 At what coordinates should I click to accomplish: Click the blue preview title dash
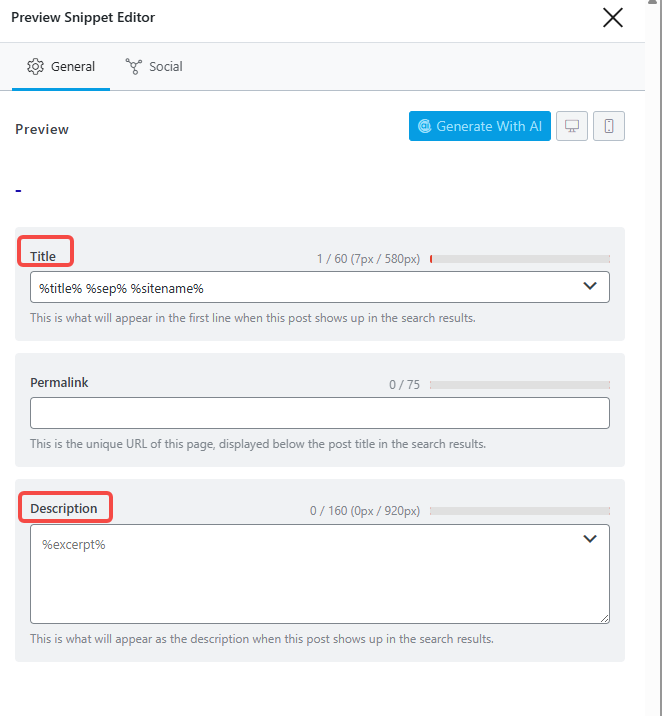tap(19, 190)
